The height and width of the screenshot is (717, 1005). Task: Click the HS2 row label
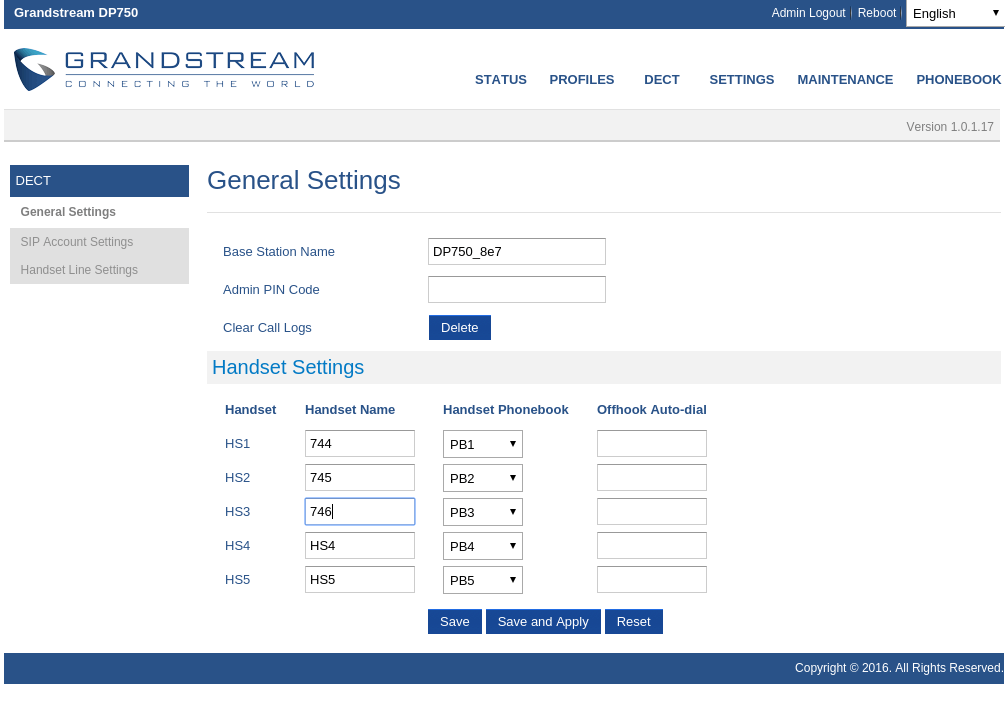click(237, 477)
